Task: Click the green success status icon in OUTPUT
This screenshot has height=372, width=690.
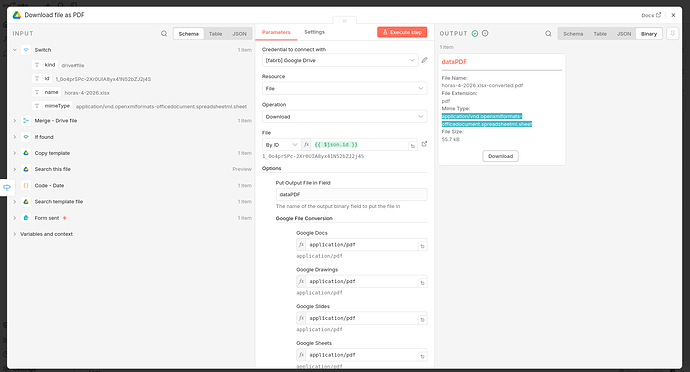Action: 475,33
